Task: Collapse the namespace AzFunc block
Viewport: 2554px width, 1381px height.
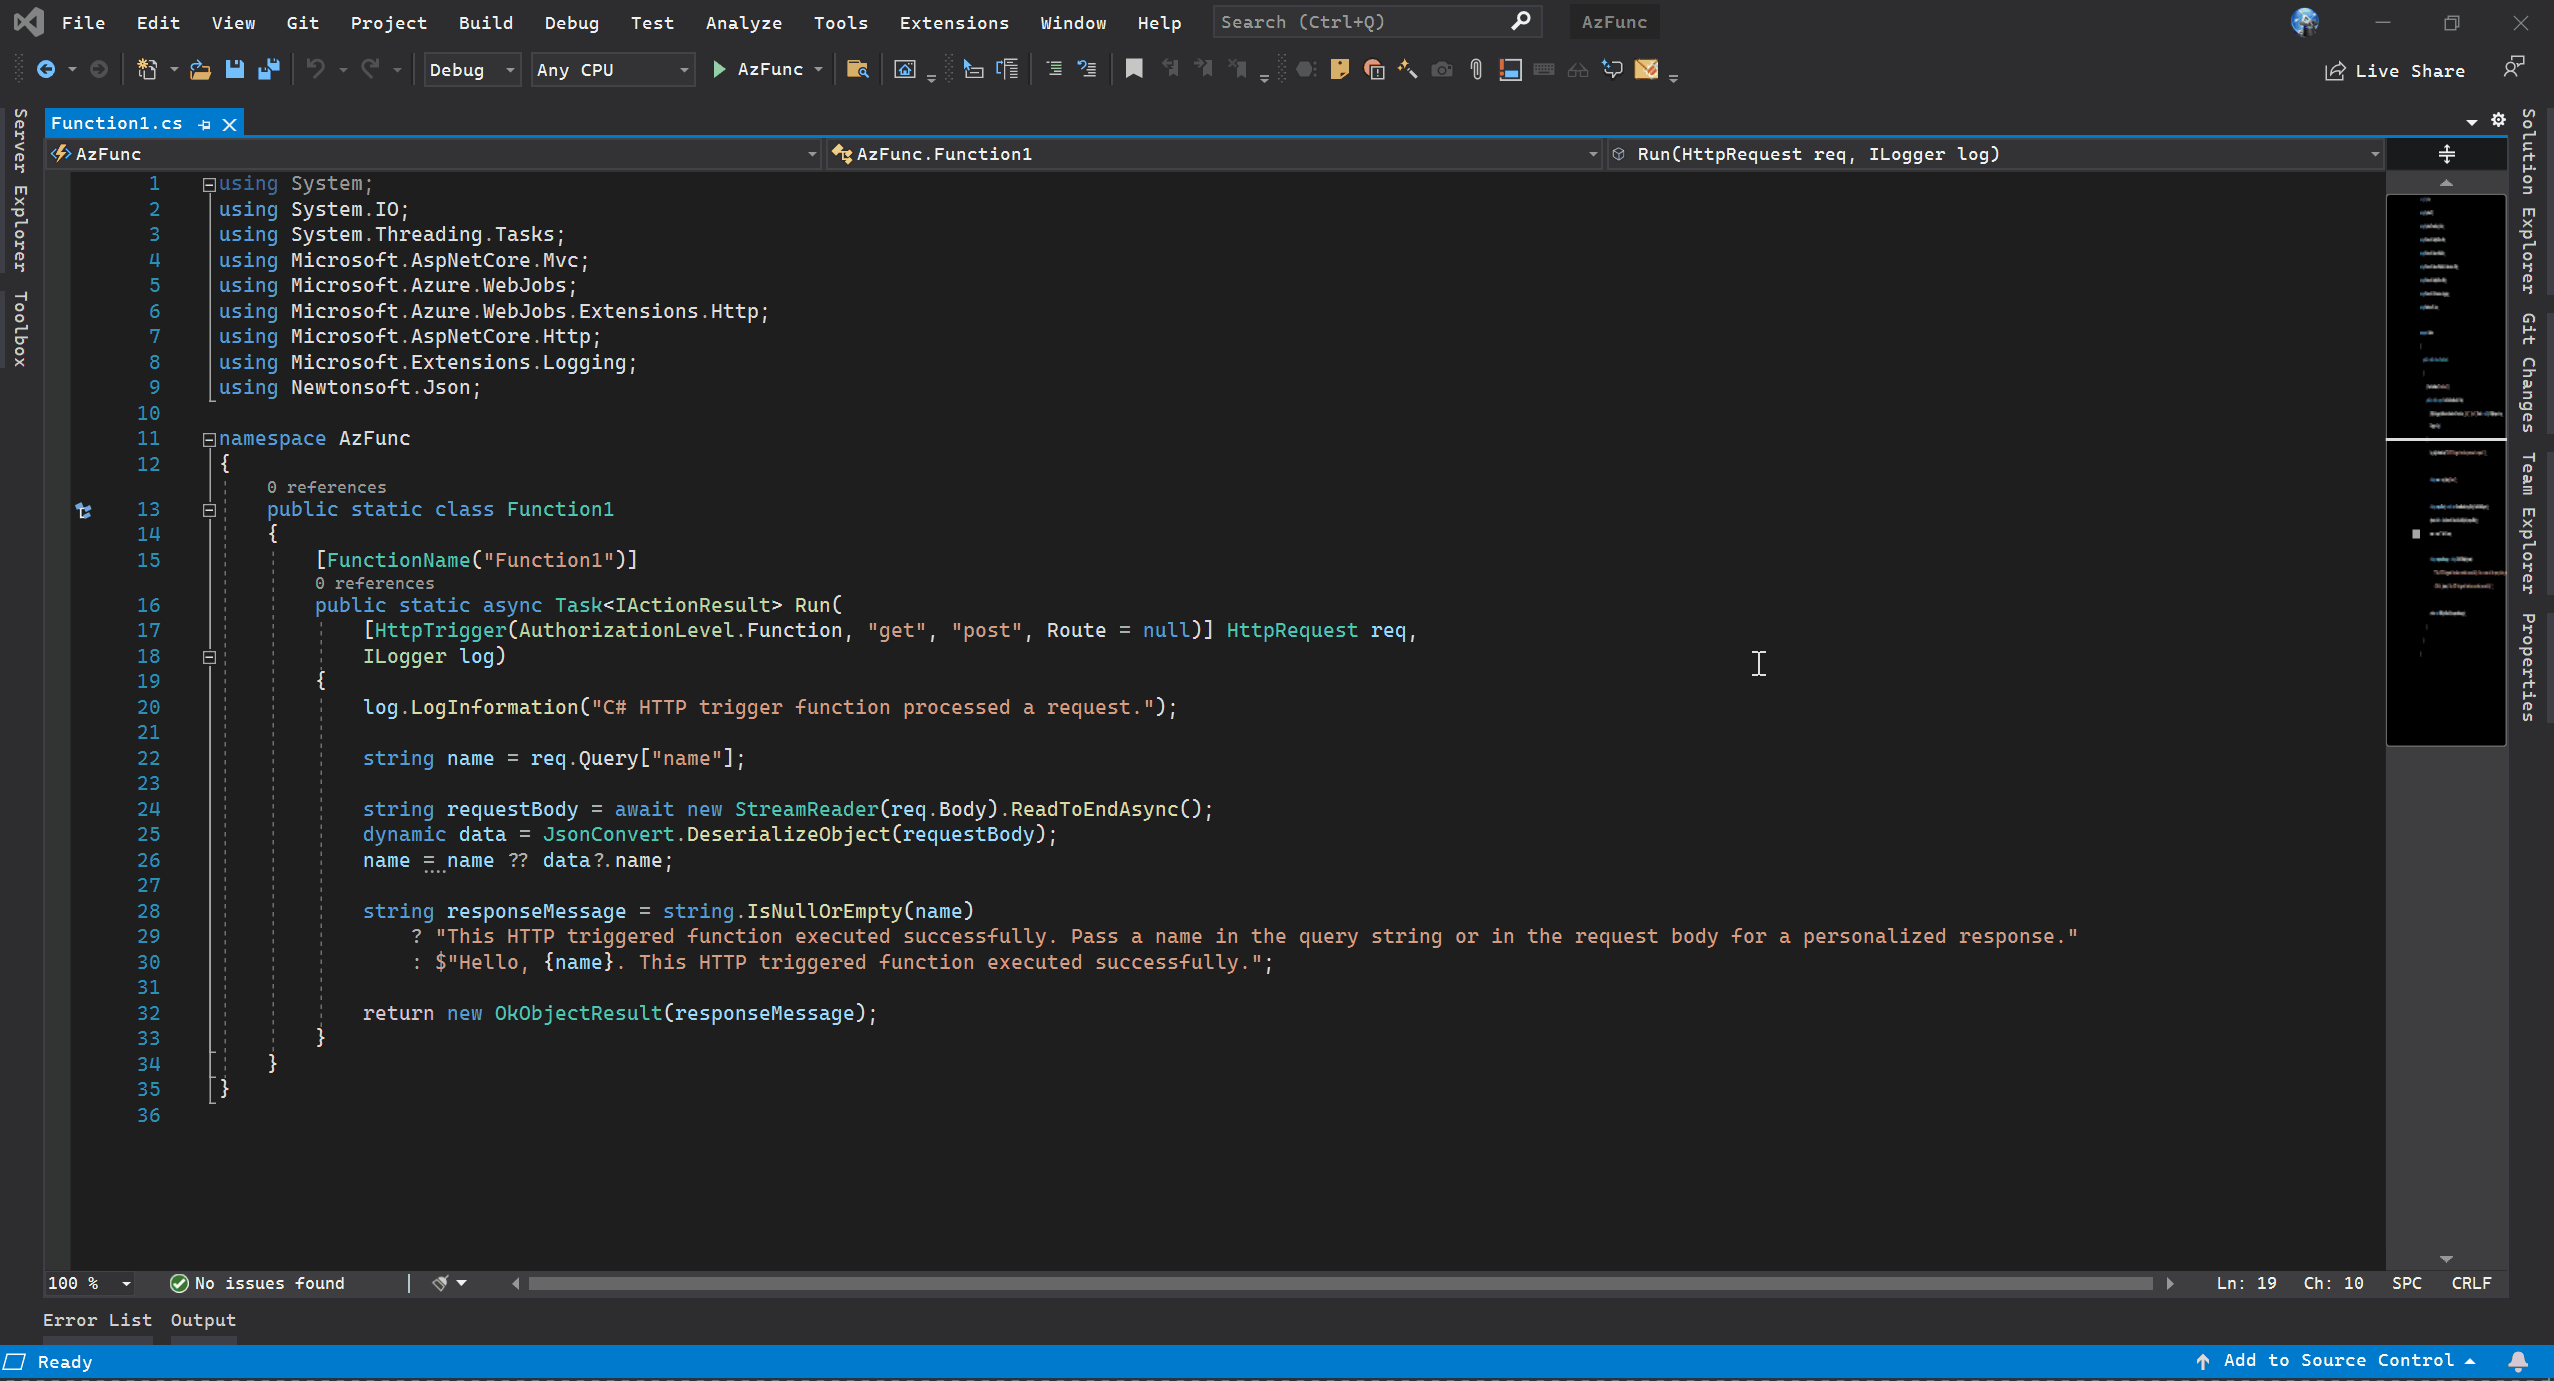Action: click(x=209, y=439)
